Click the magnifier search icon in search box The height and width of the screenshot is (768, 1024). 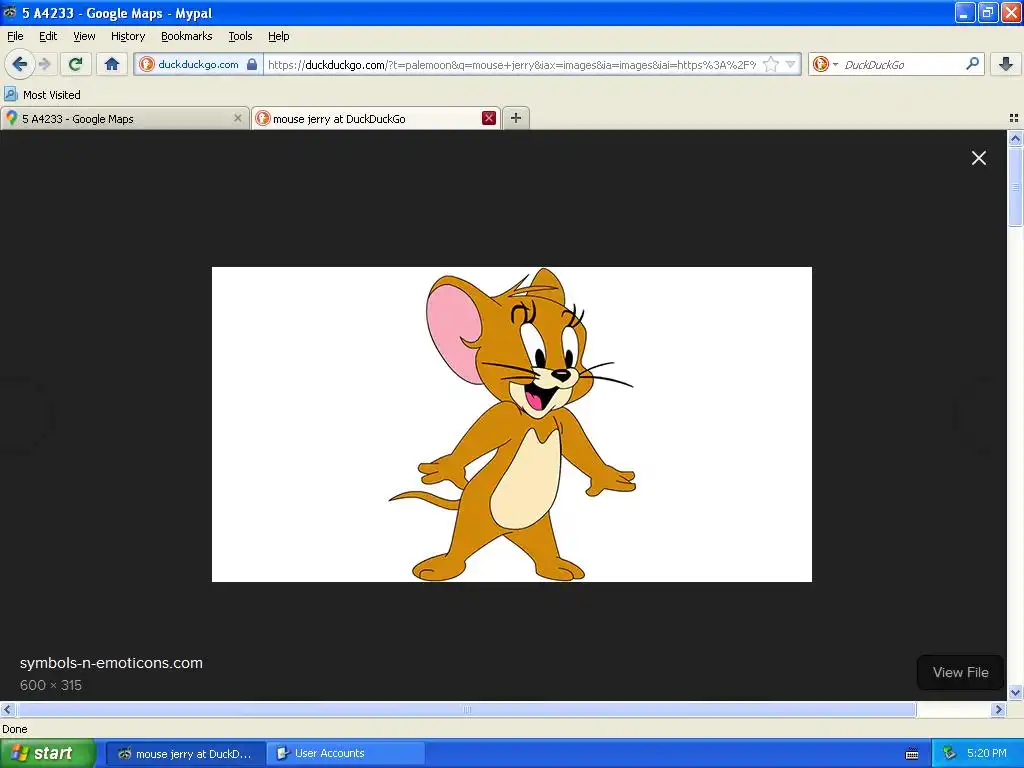pos(972,64)
